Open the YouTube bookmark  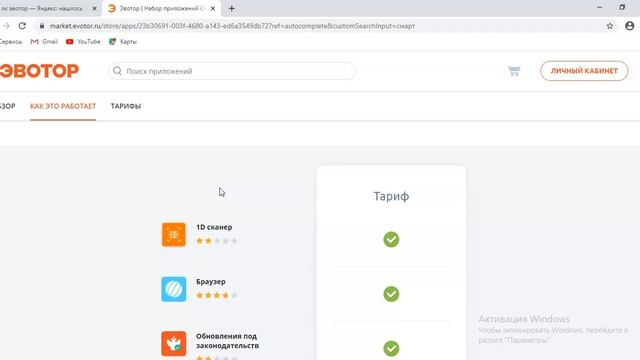pos(83,42)
